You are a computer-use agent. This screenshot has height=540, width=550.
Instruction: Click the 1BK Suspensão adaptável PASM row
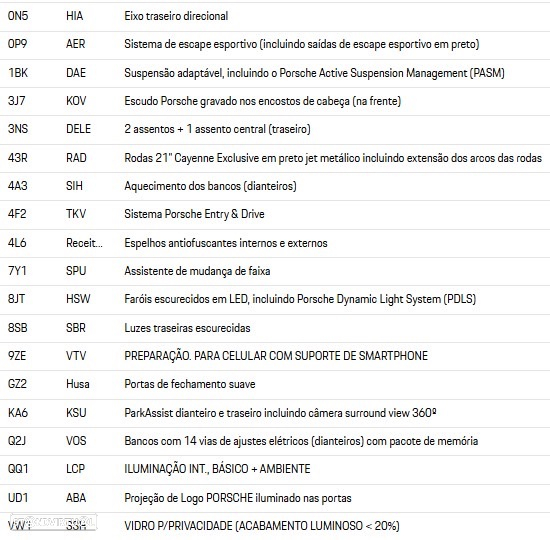275,74
